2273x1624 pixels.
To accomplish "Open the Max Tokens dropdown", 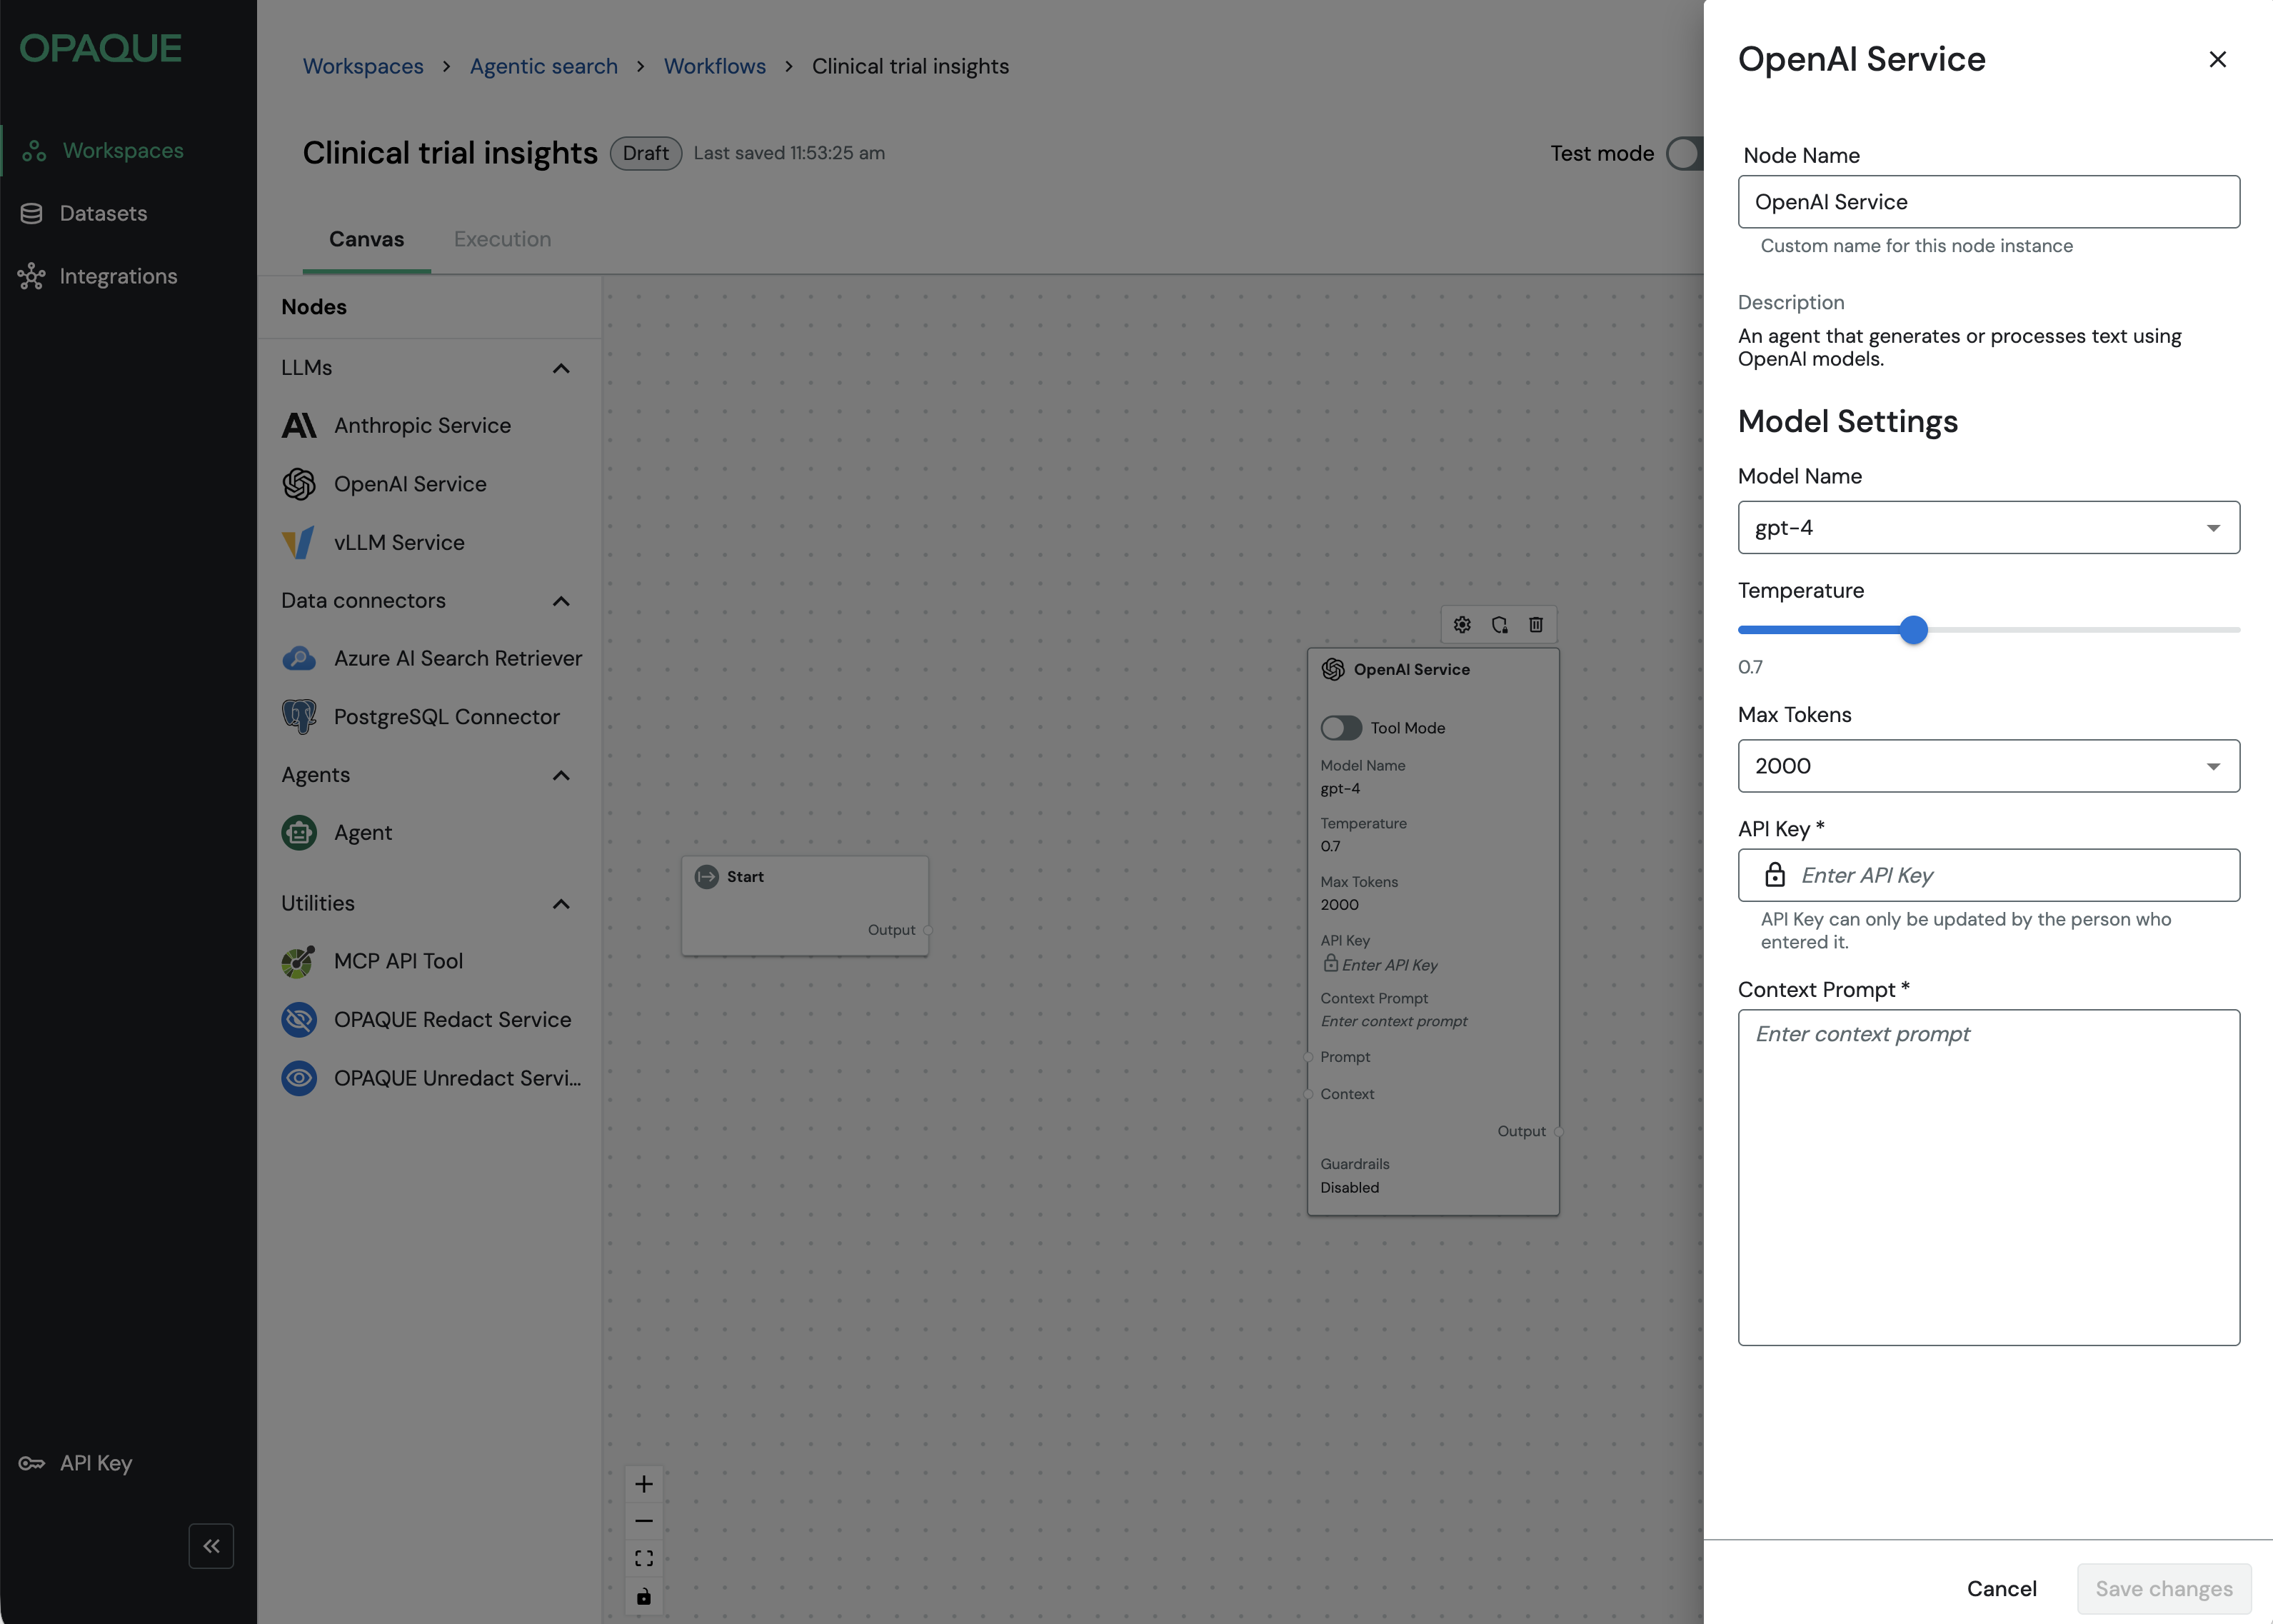I will (1988, 766).
